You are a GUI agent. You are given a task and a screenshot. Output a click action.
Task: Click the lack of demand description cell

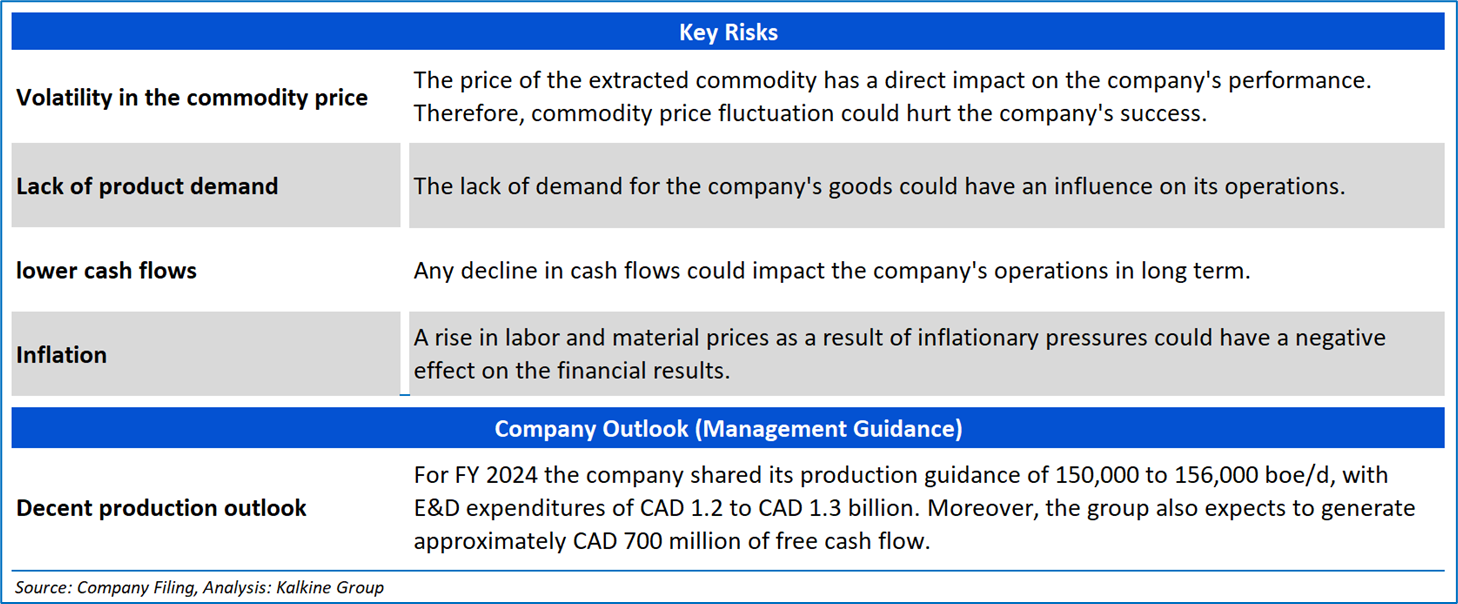coord(879,186)
